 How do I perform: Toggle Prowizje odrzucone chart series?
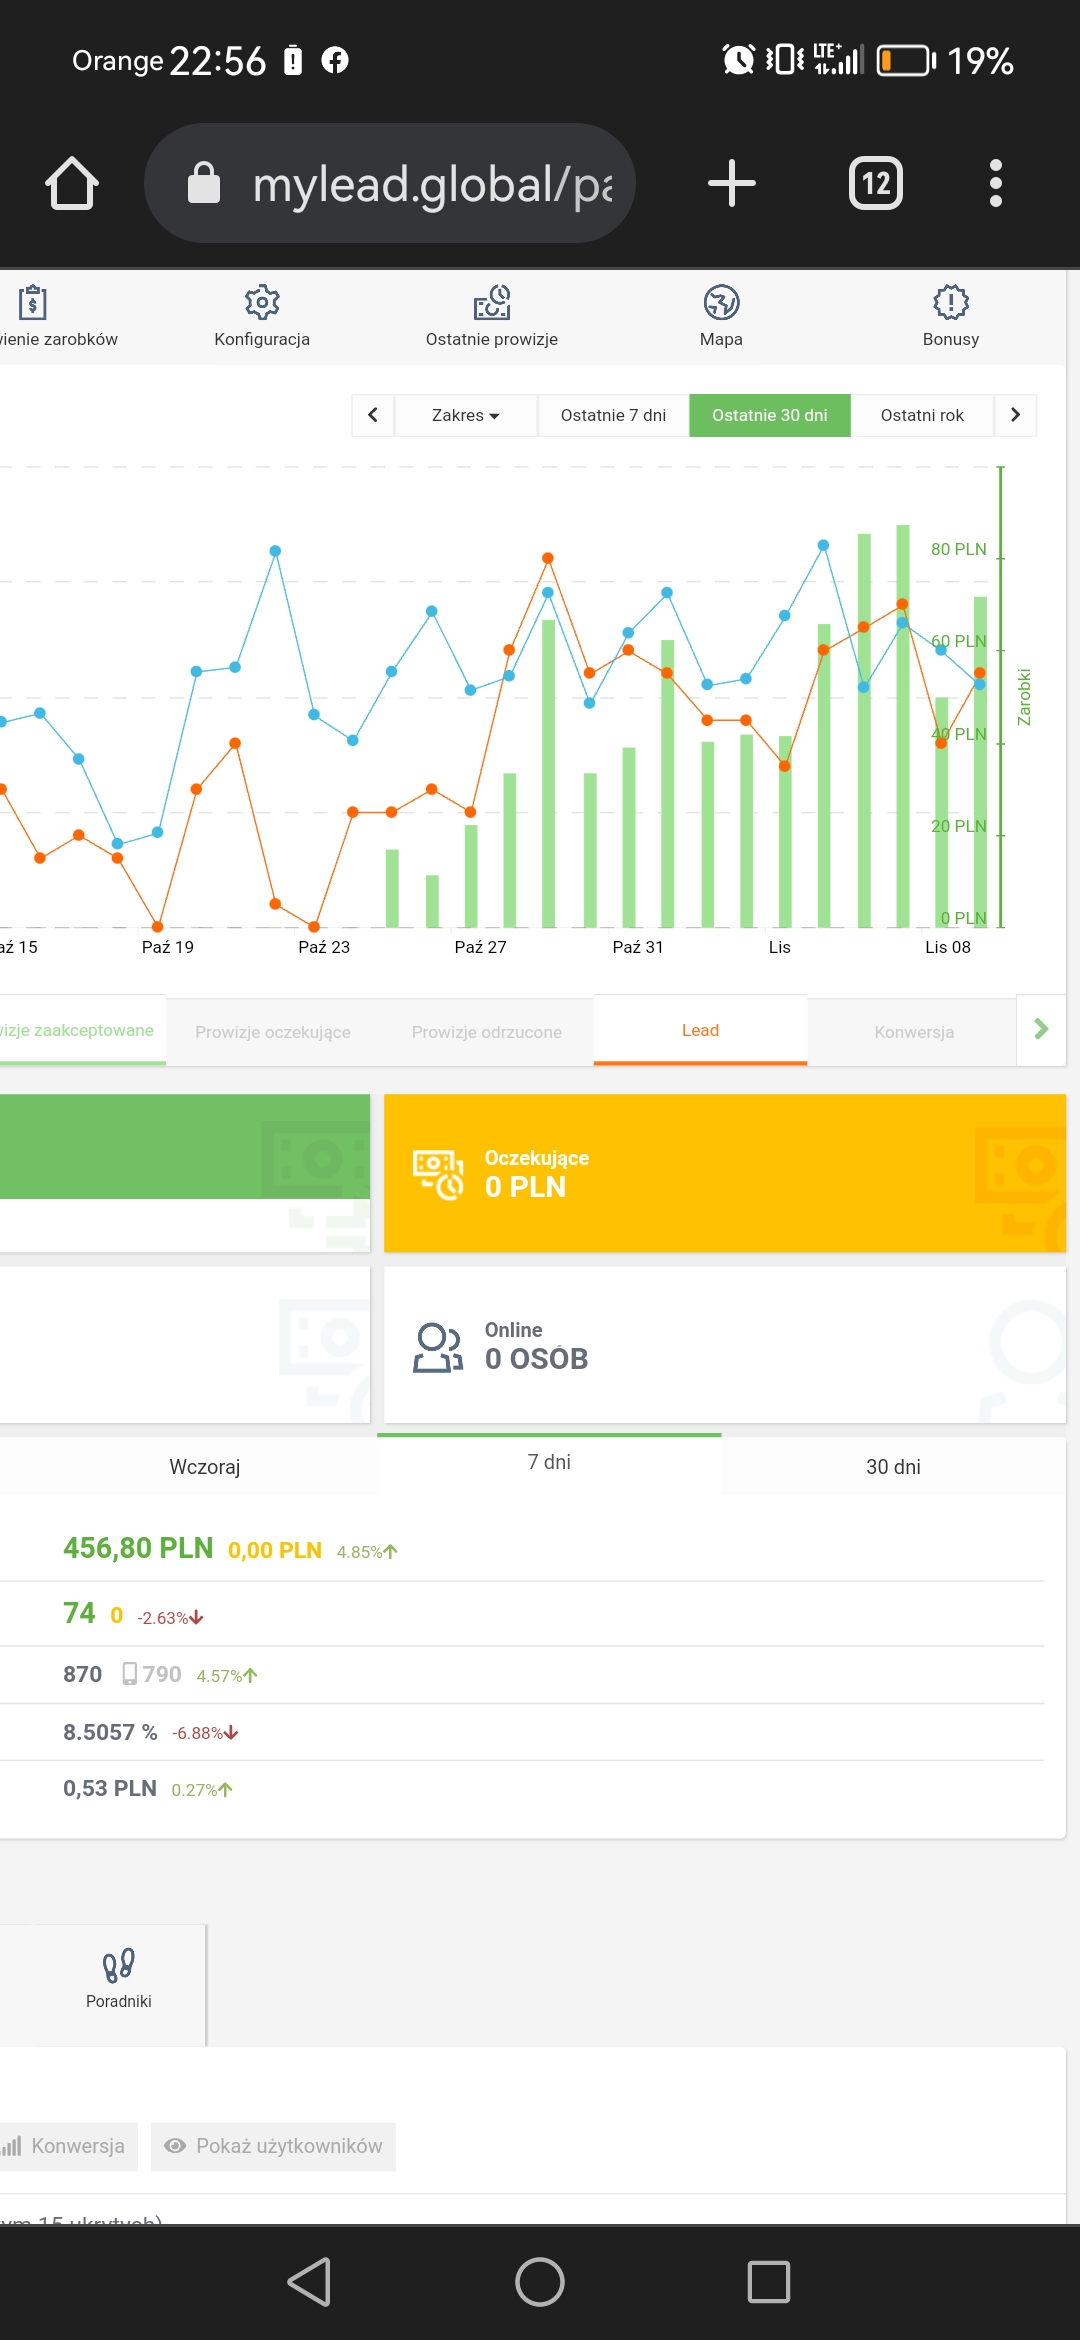(x=487, y=1032)
